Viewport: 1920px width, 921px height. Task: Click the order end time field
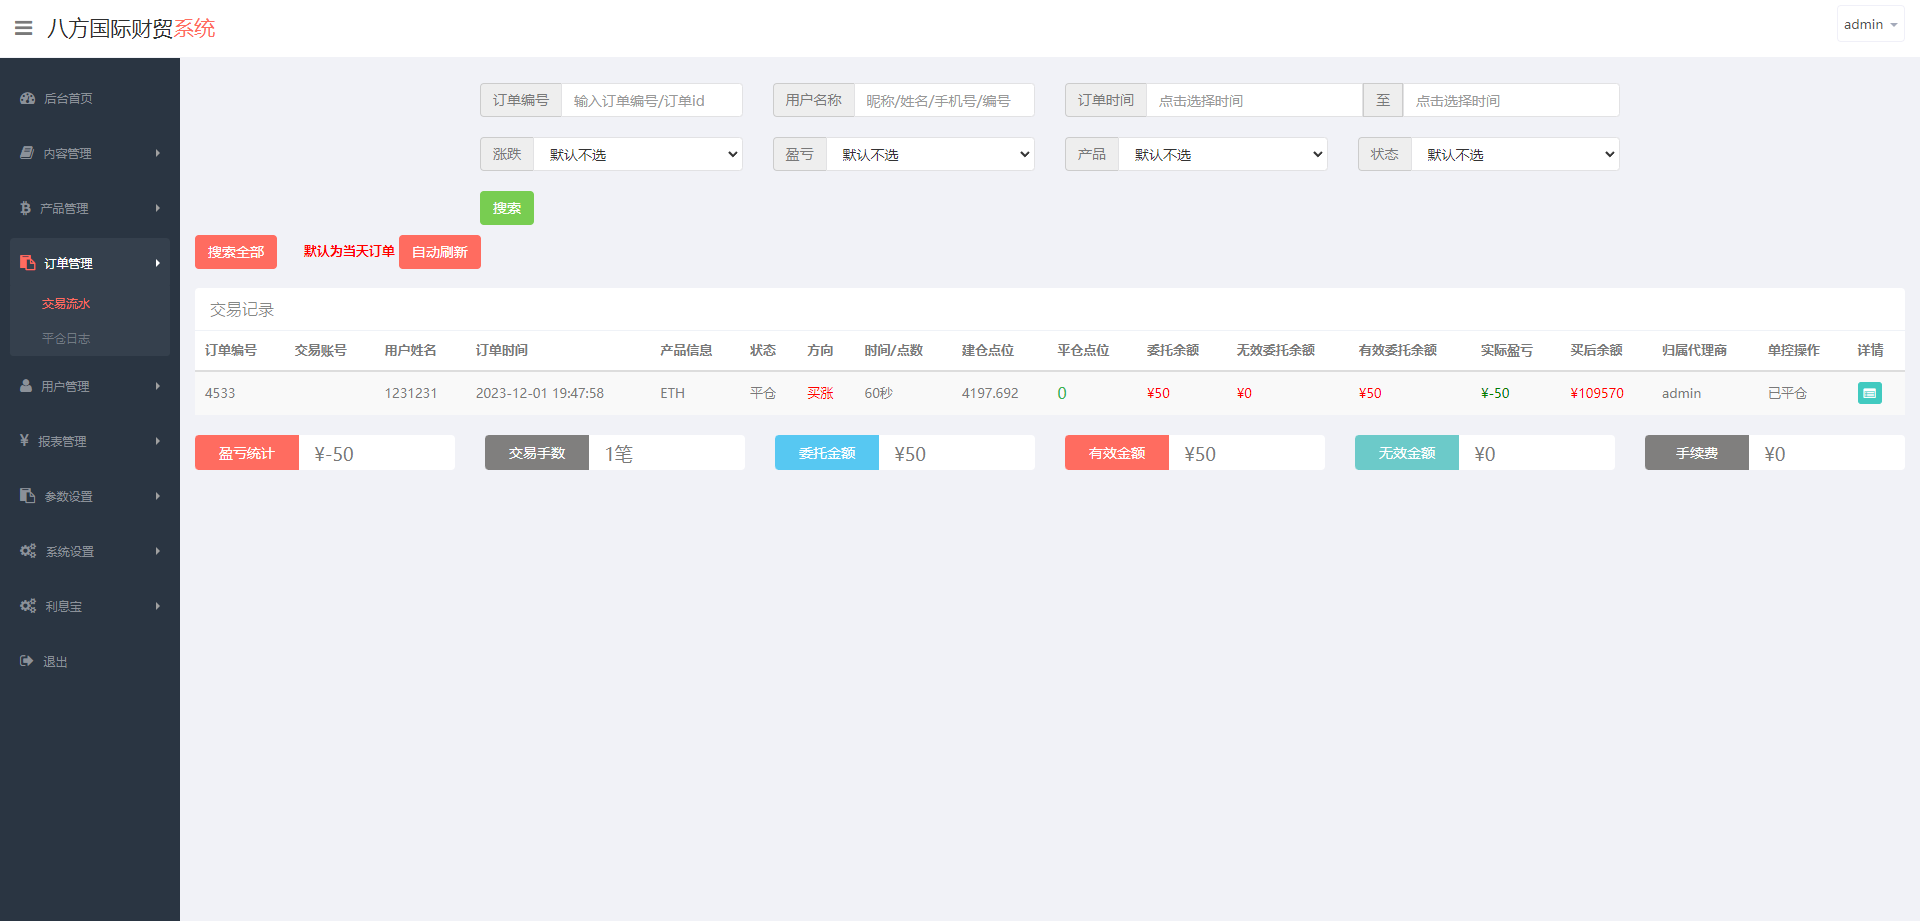click(x=1511, y=100)
